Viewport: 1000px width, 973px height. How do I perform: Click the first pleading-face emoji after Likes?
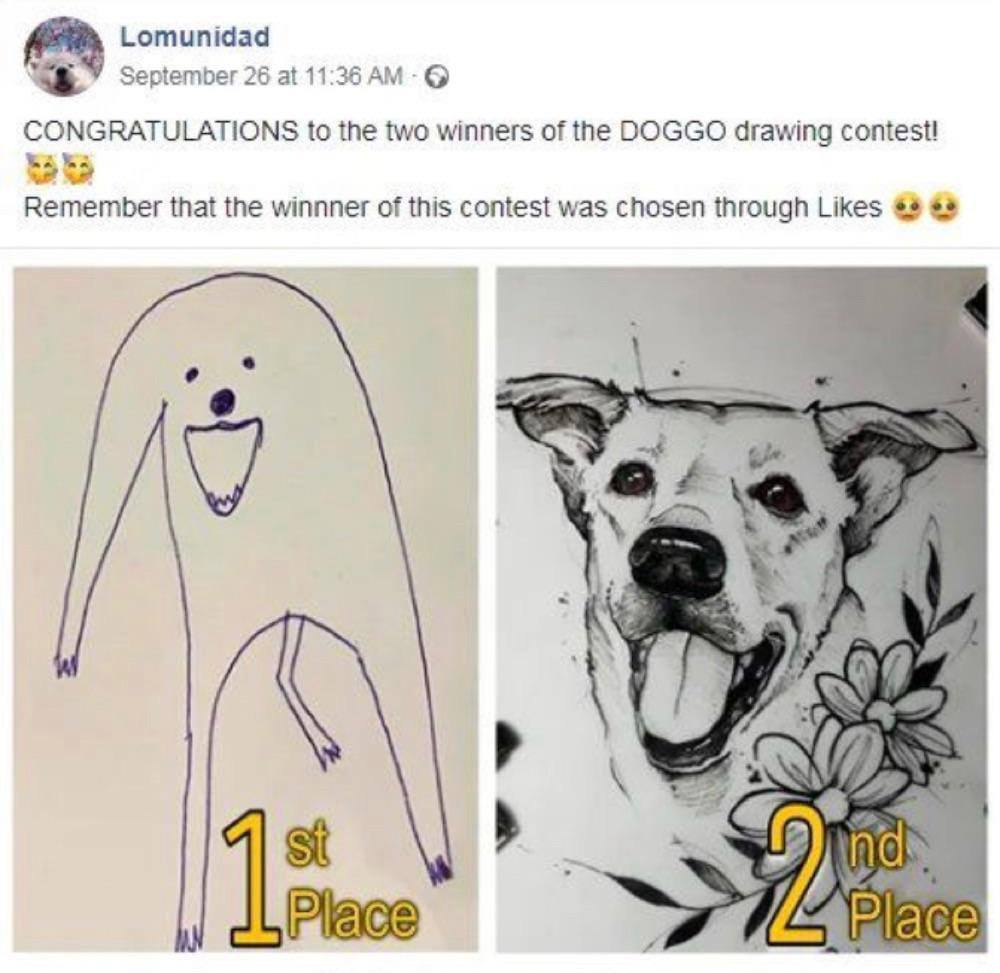[907, 208]
